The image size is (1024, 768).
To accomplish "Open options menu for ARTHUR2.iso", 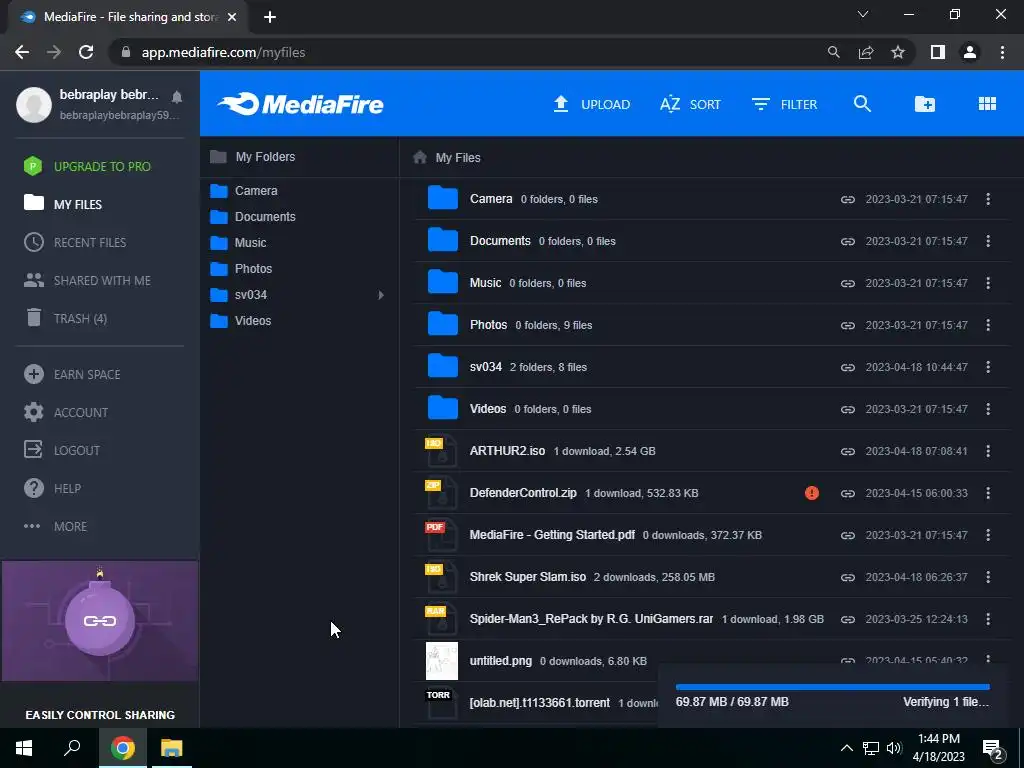I will pos(988,451).
